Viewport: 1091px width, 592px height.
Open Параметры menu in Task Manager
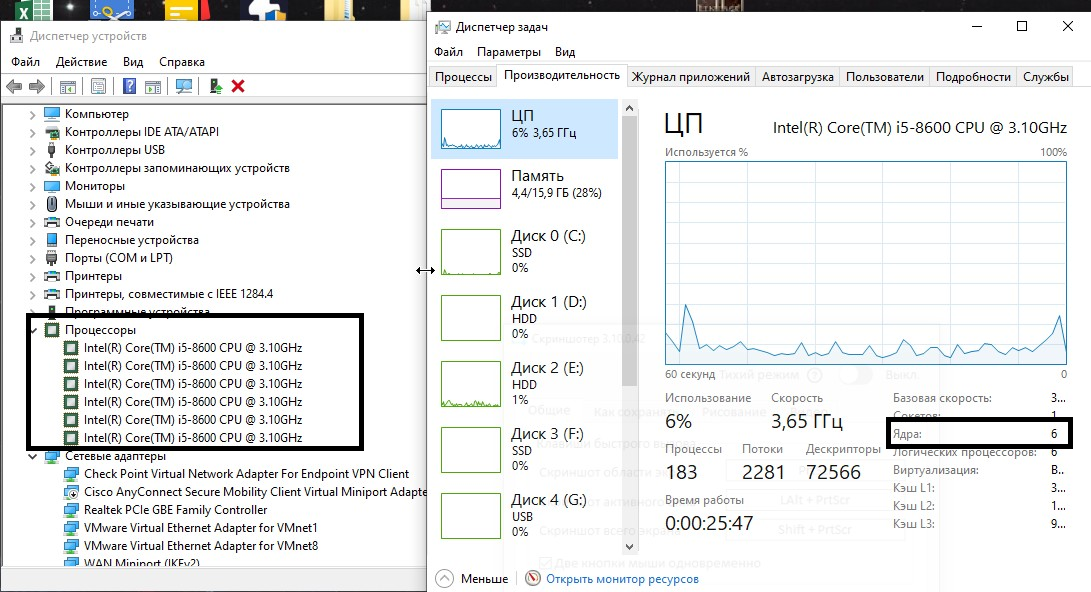point(509,51)
